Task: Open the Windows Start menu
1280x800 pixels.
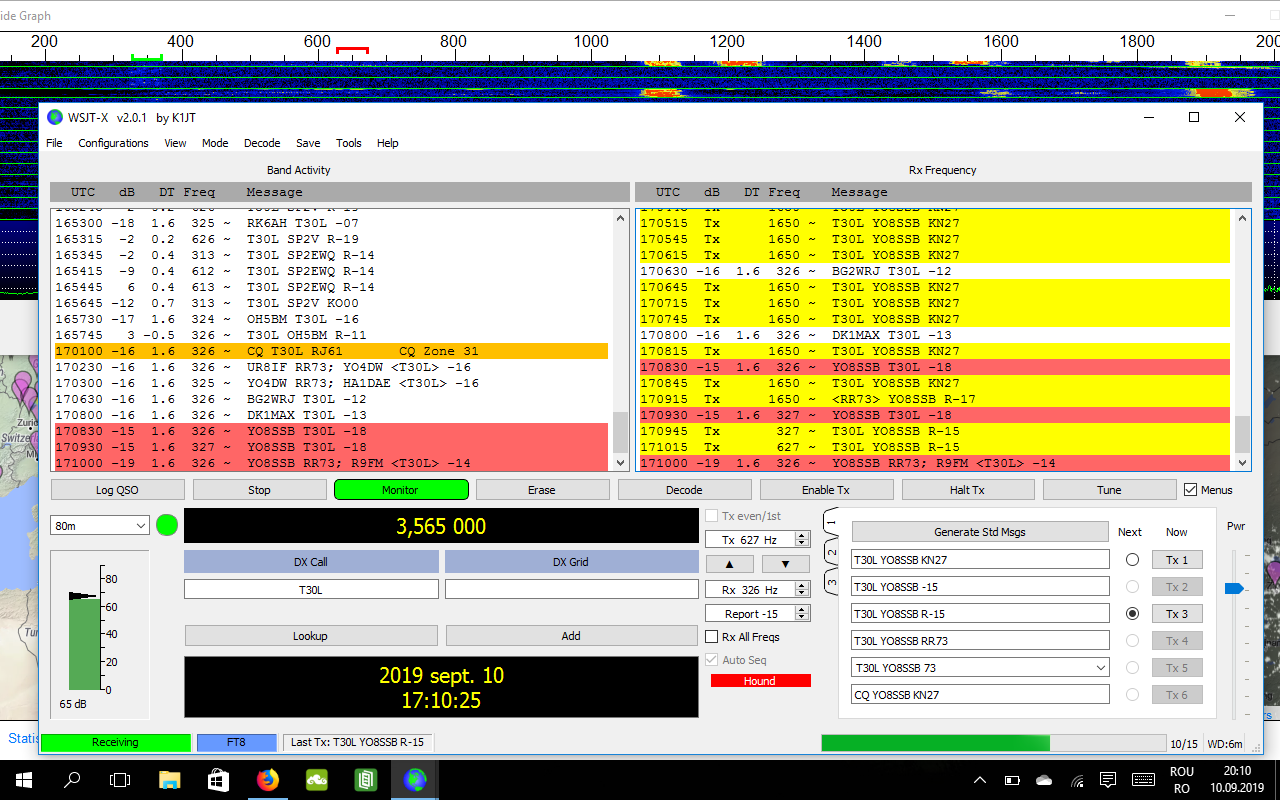Action: 23,780
